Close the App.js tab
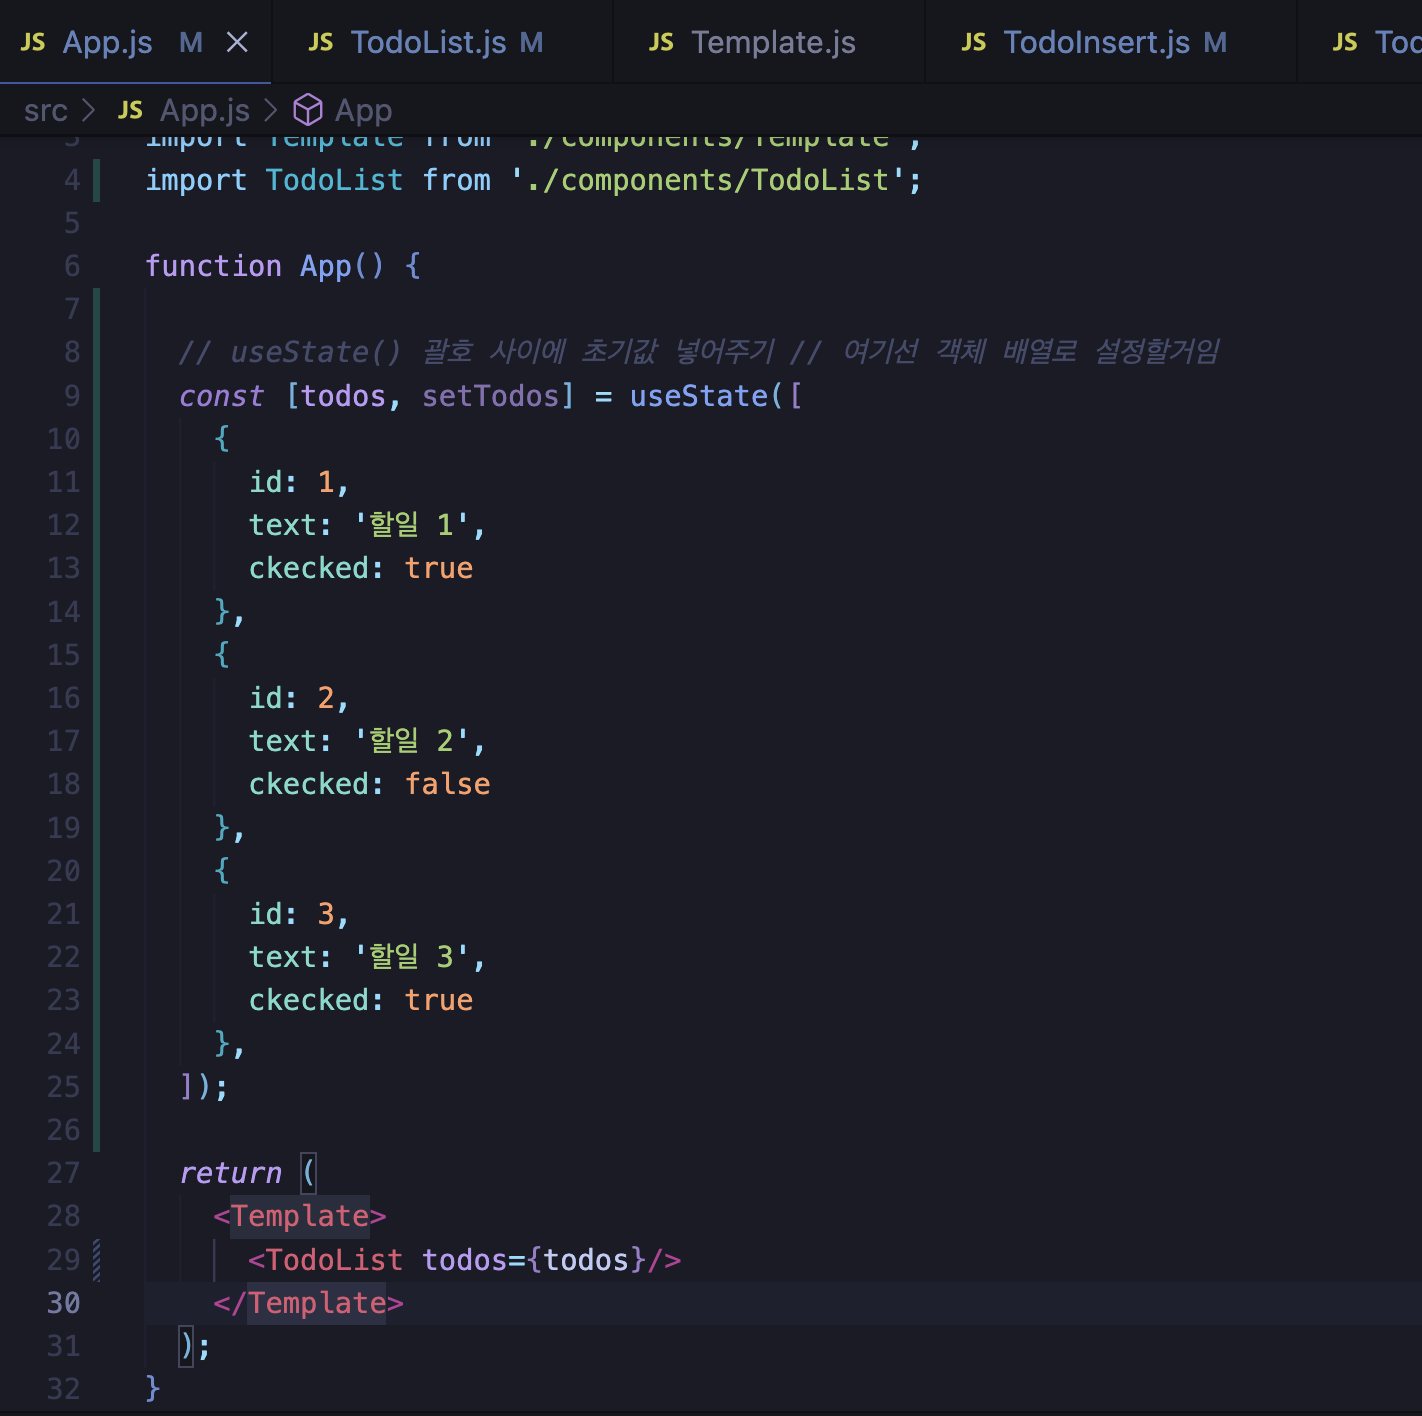The height and width of the screenshot is (1416, 1422). pyautogui.click(x=237, y=42)
